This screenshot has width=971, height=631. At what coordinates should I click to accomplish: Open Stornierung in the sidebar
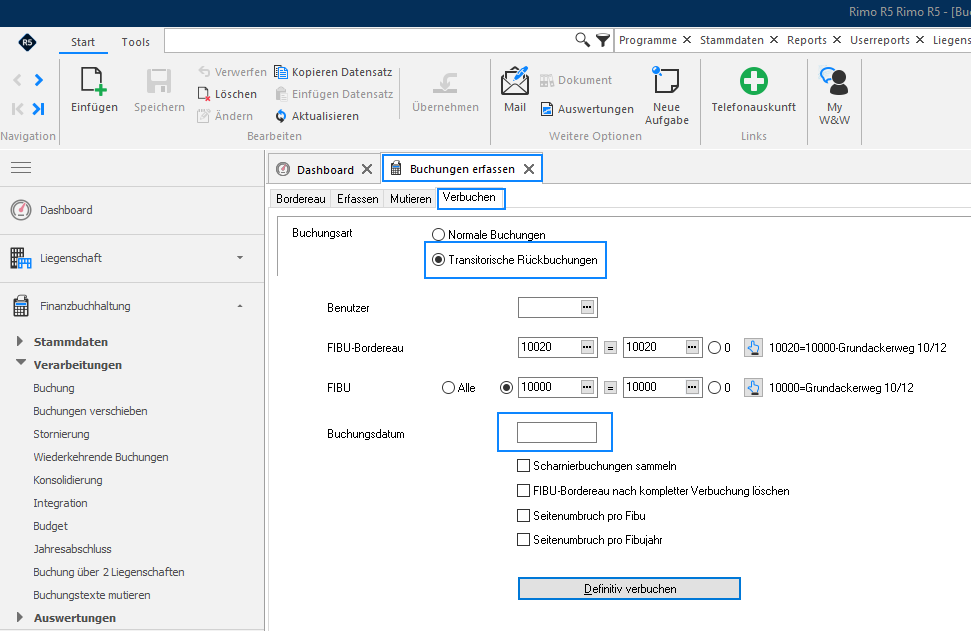pos(61,434)
